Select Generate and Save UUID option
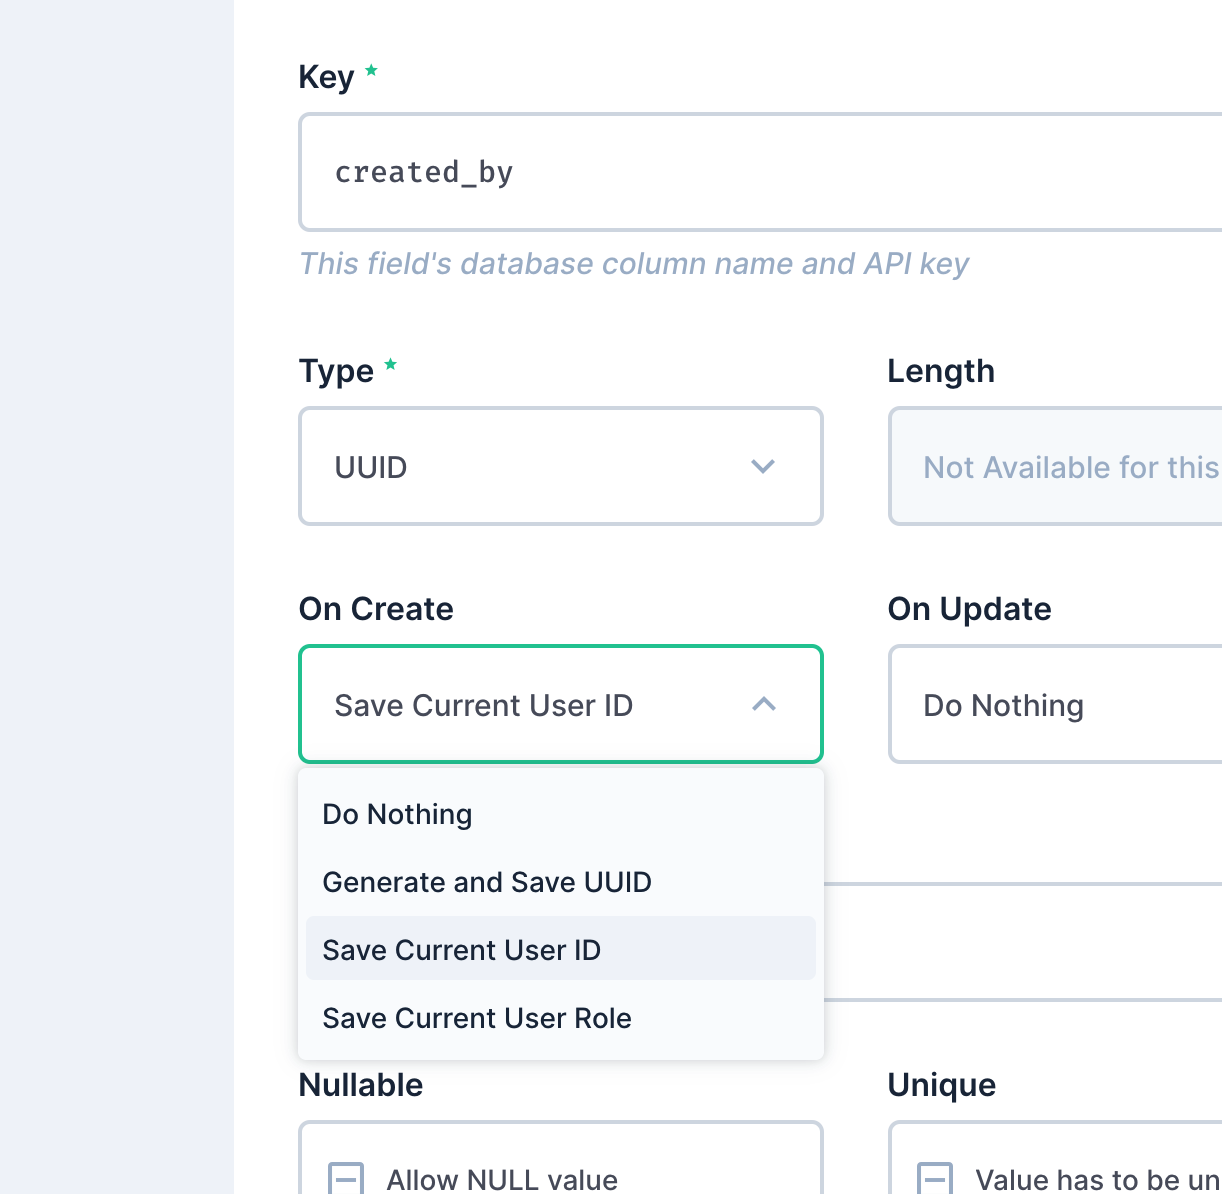Image resolution: width=1222 pixels, height=1194 pixels. (x=487, y=882)
